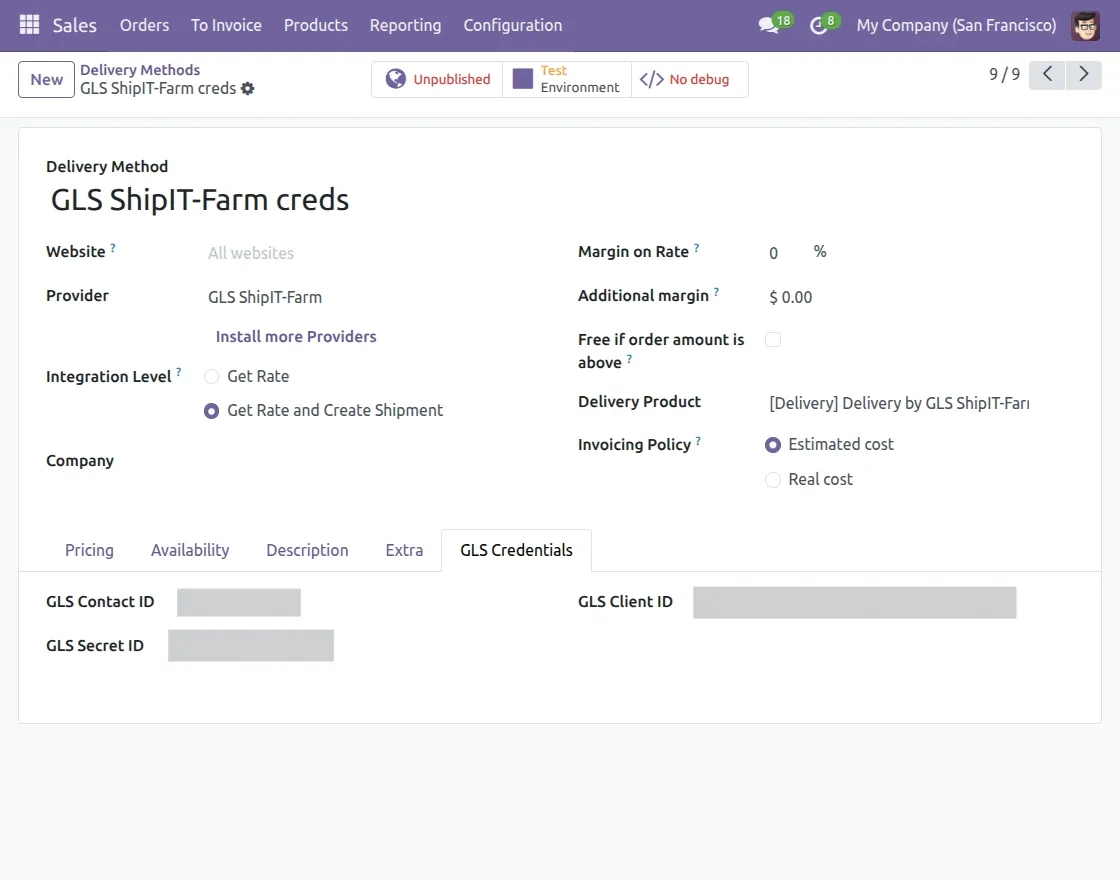1120x880 pixels.
Task: Click Install more Providers link
Action: pyautogui.click(x=296, y=336)
